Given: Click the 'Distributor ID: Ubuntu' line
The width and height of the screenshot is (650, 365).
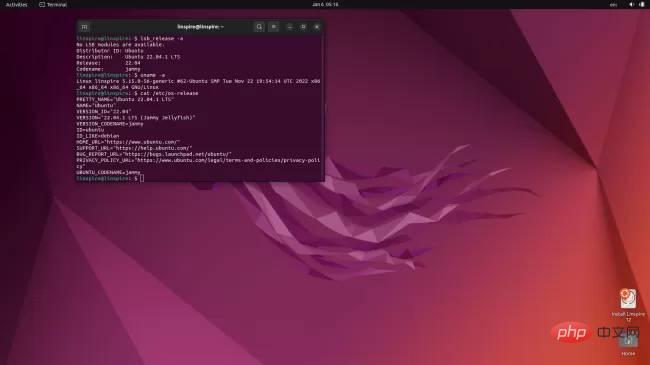Looking at the screenshot, I should click(110, 51).
